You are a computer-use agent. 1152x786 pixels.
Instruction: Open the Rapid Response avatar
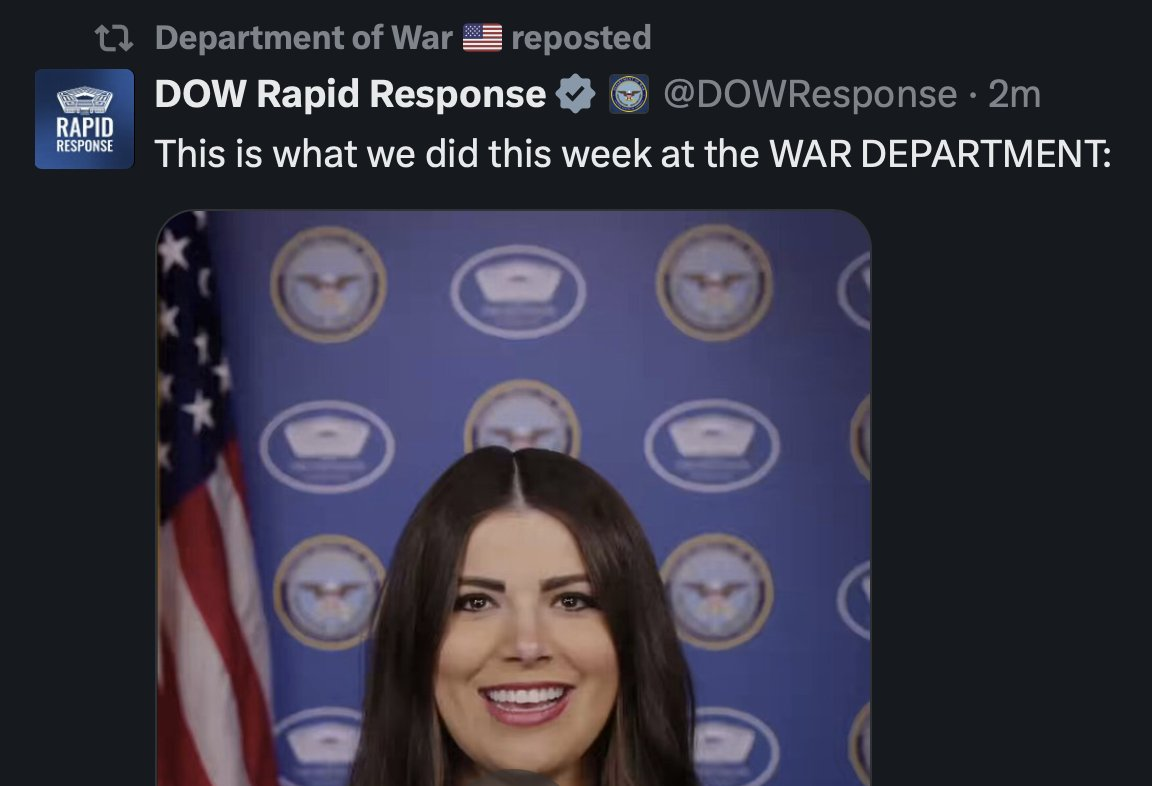(x=84, y=119)
